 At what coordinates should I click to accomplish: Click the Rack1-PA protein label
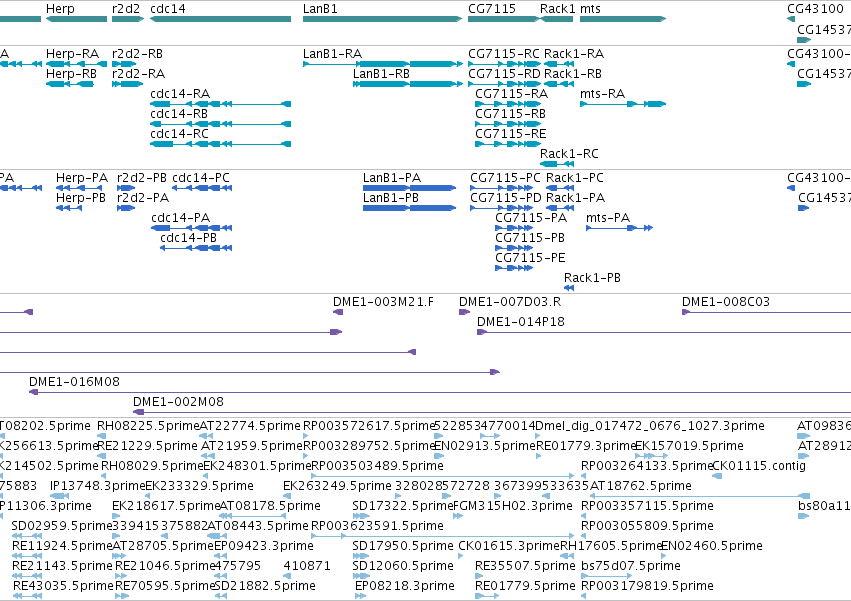575,198
